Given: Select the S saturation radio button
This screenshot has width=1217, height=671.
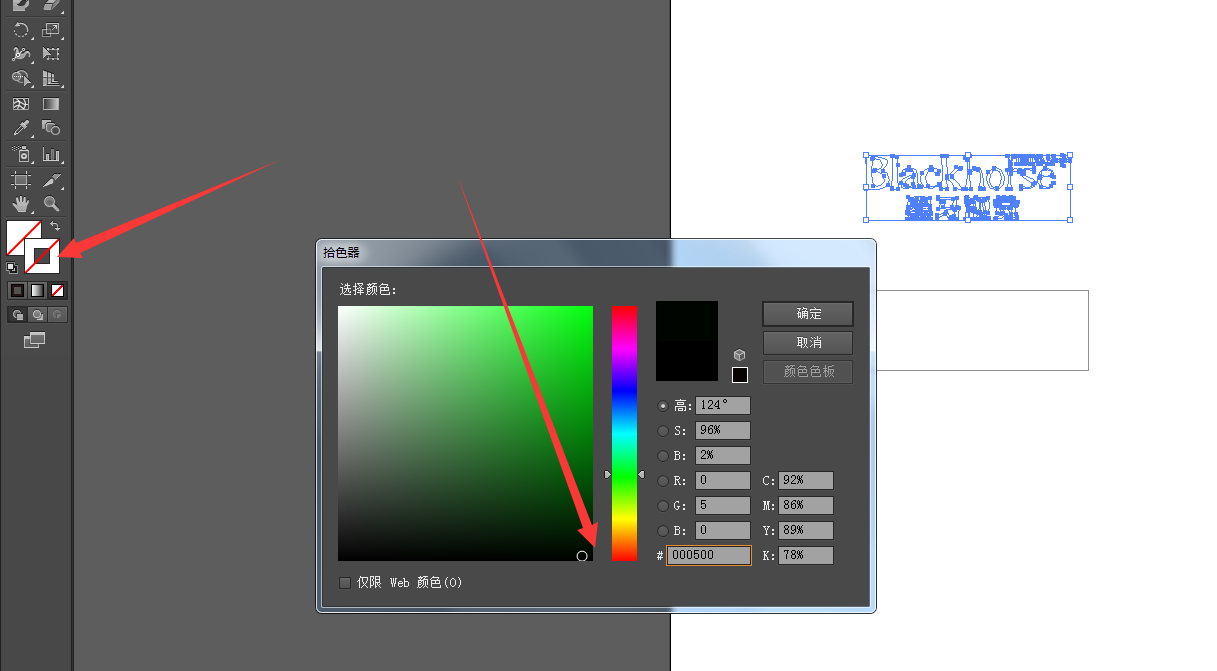Looking at the screenshot, I should click(662, 431).
